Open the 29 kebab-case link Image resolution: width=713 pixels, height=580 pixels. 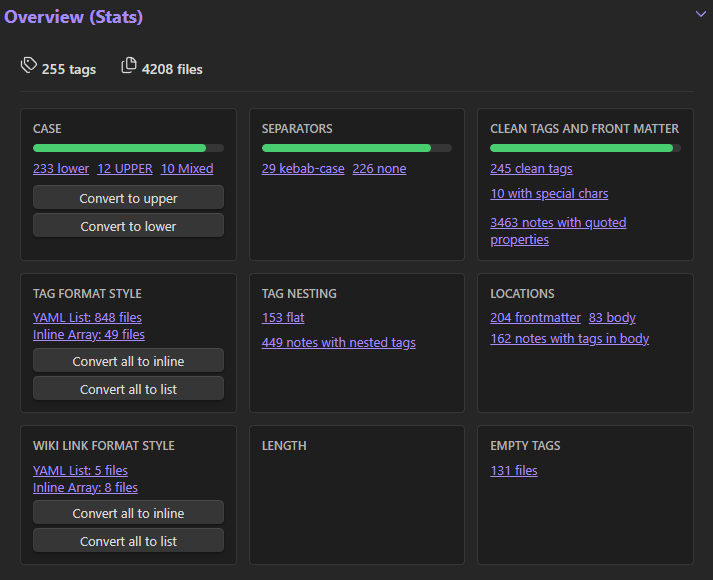(303, 169)
